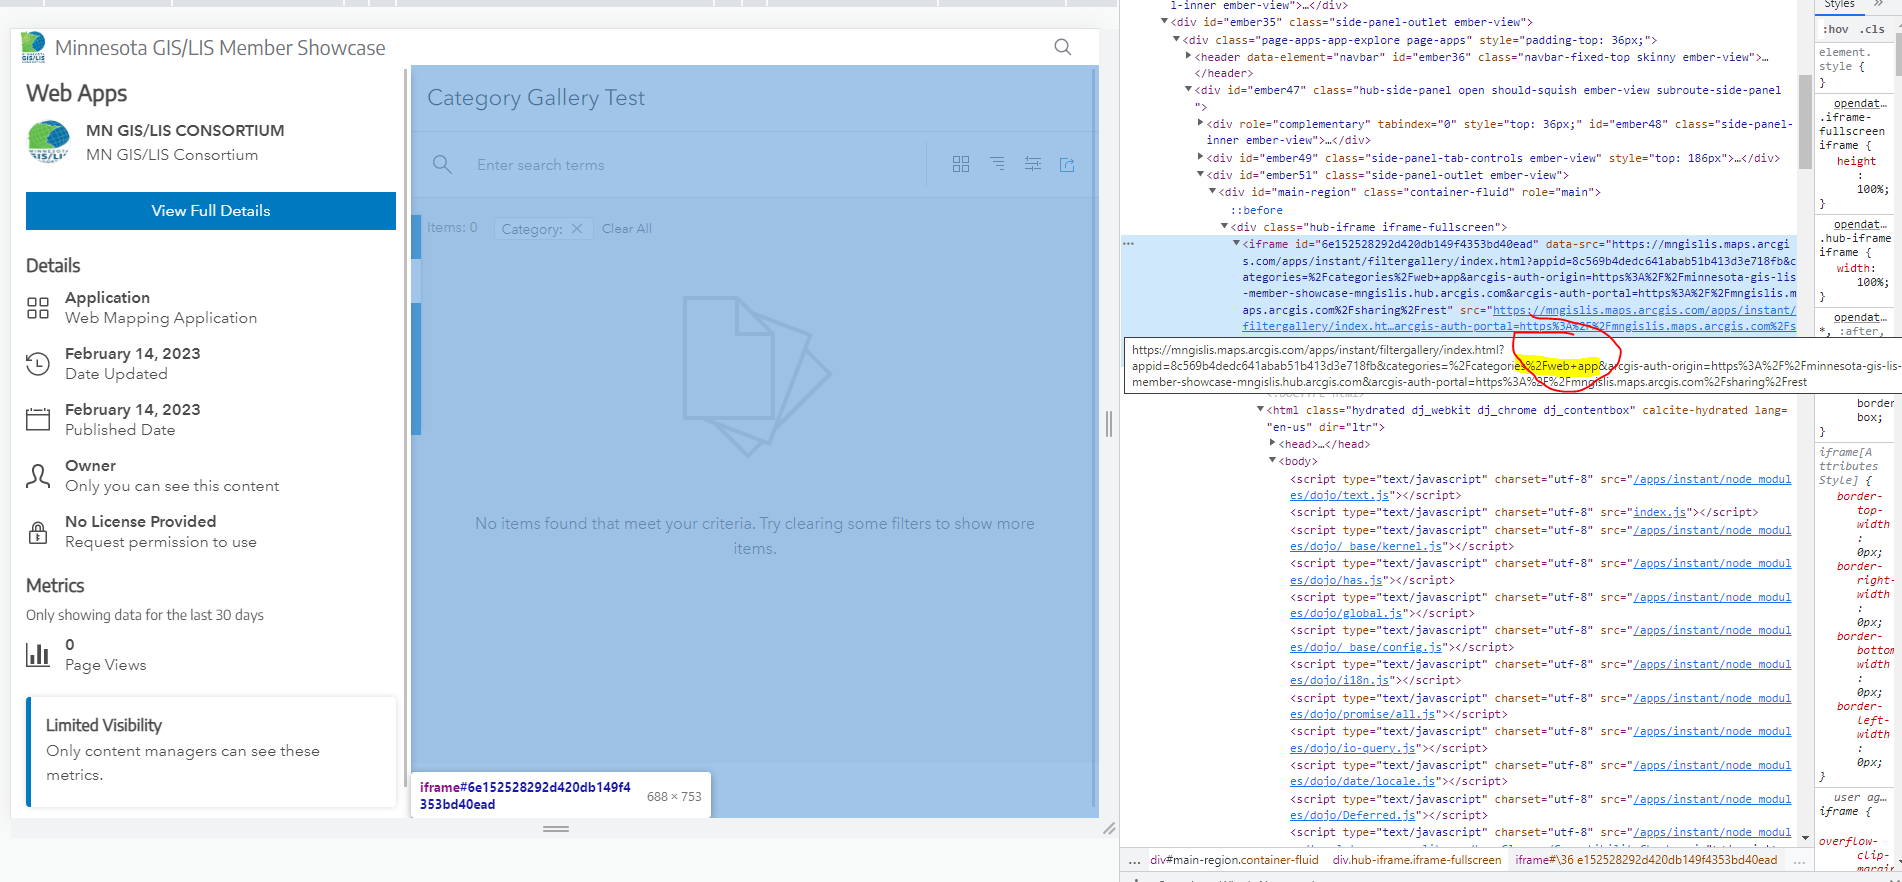Switch gallery to grid view icon
Viewport: 1902px width, 882px height.
[961, 164]
